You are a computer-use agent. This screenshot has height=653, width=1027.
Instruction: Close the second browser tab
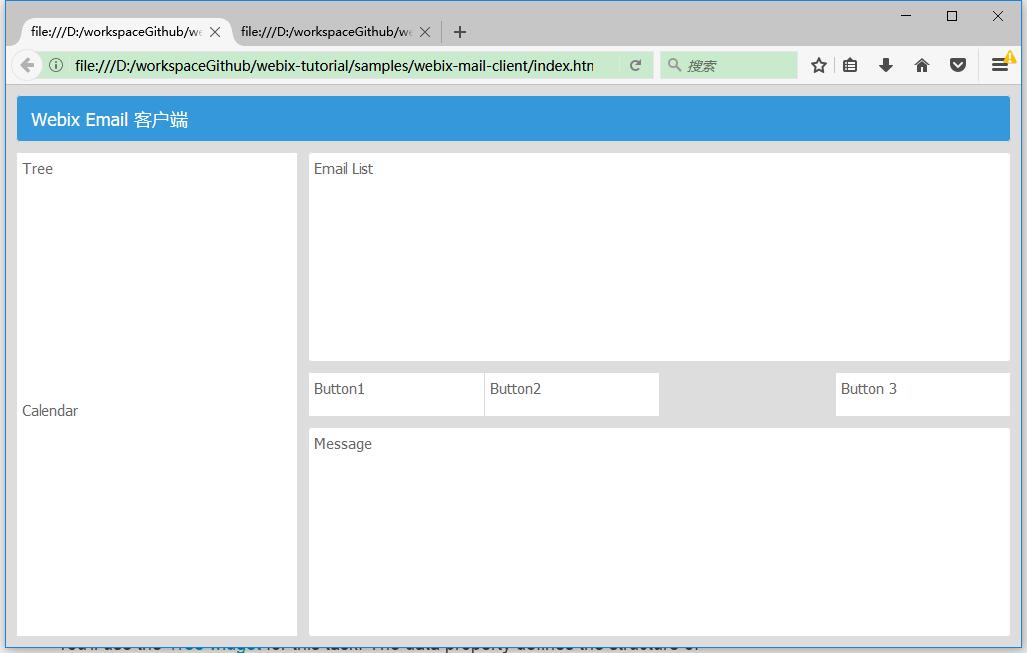click(425, 32)
